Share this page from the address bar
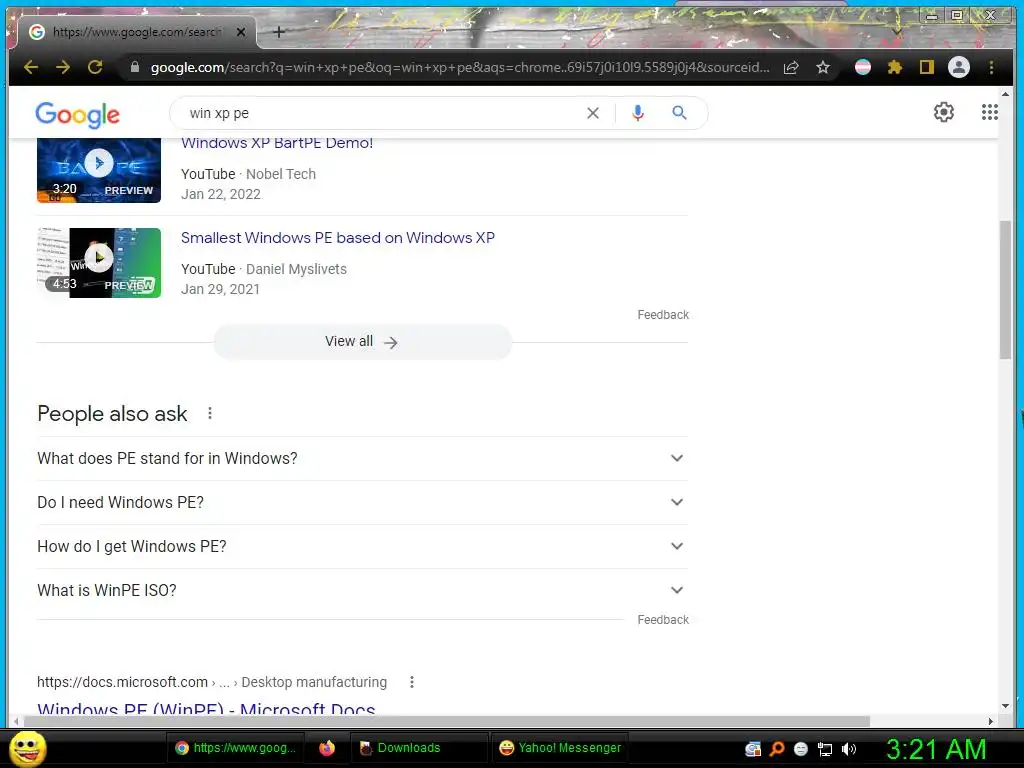Image resolution: width=1024 pixels, height=768 pixels. click(x=791, y=67)
